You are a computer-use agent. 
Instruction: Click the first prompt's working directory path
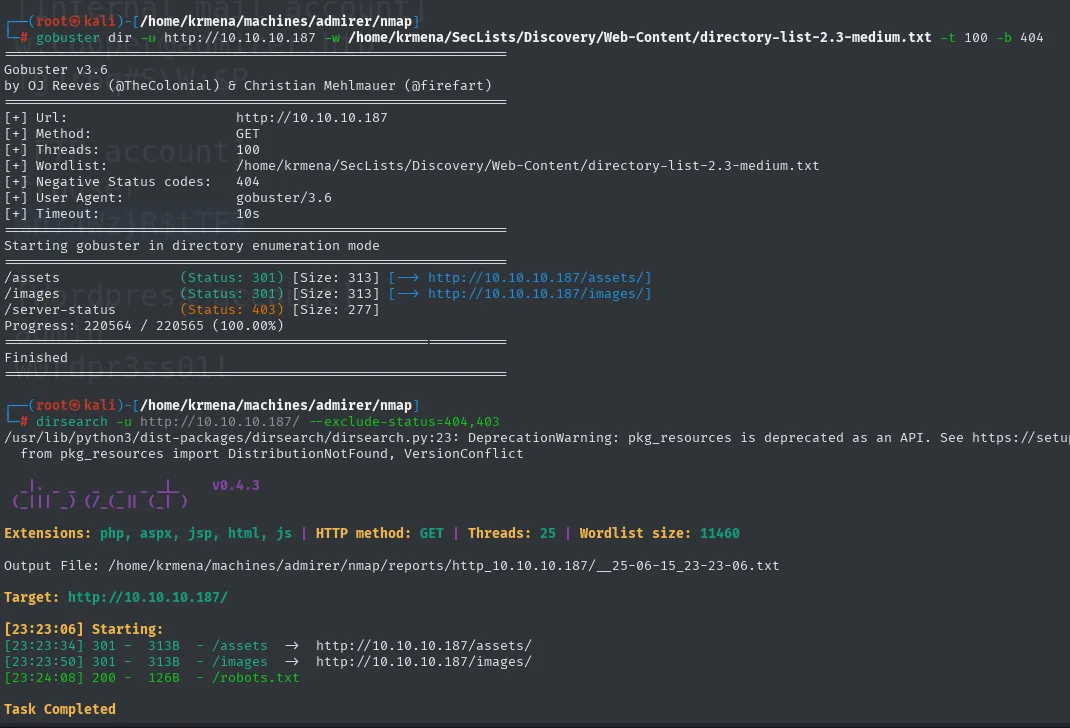pyautogui.click(x=276, y=21)
